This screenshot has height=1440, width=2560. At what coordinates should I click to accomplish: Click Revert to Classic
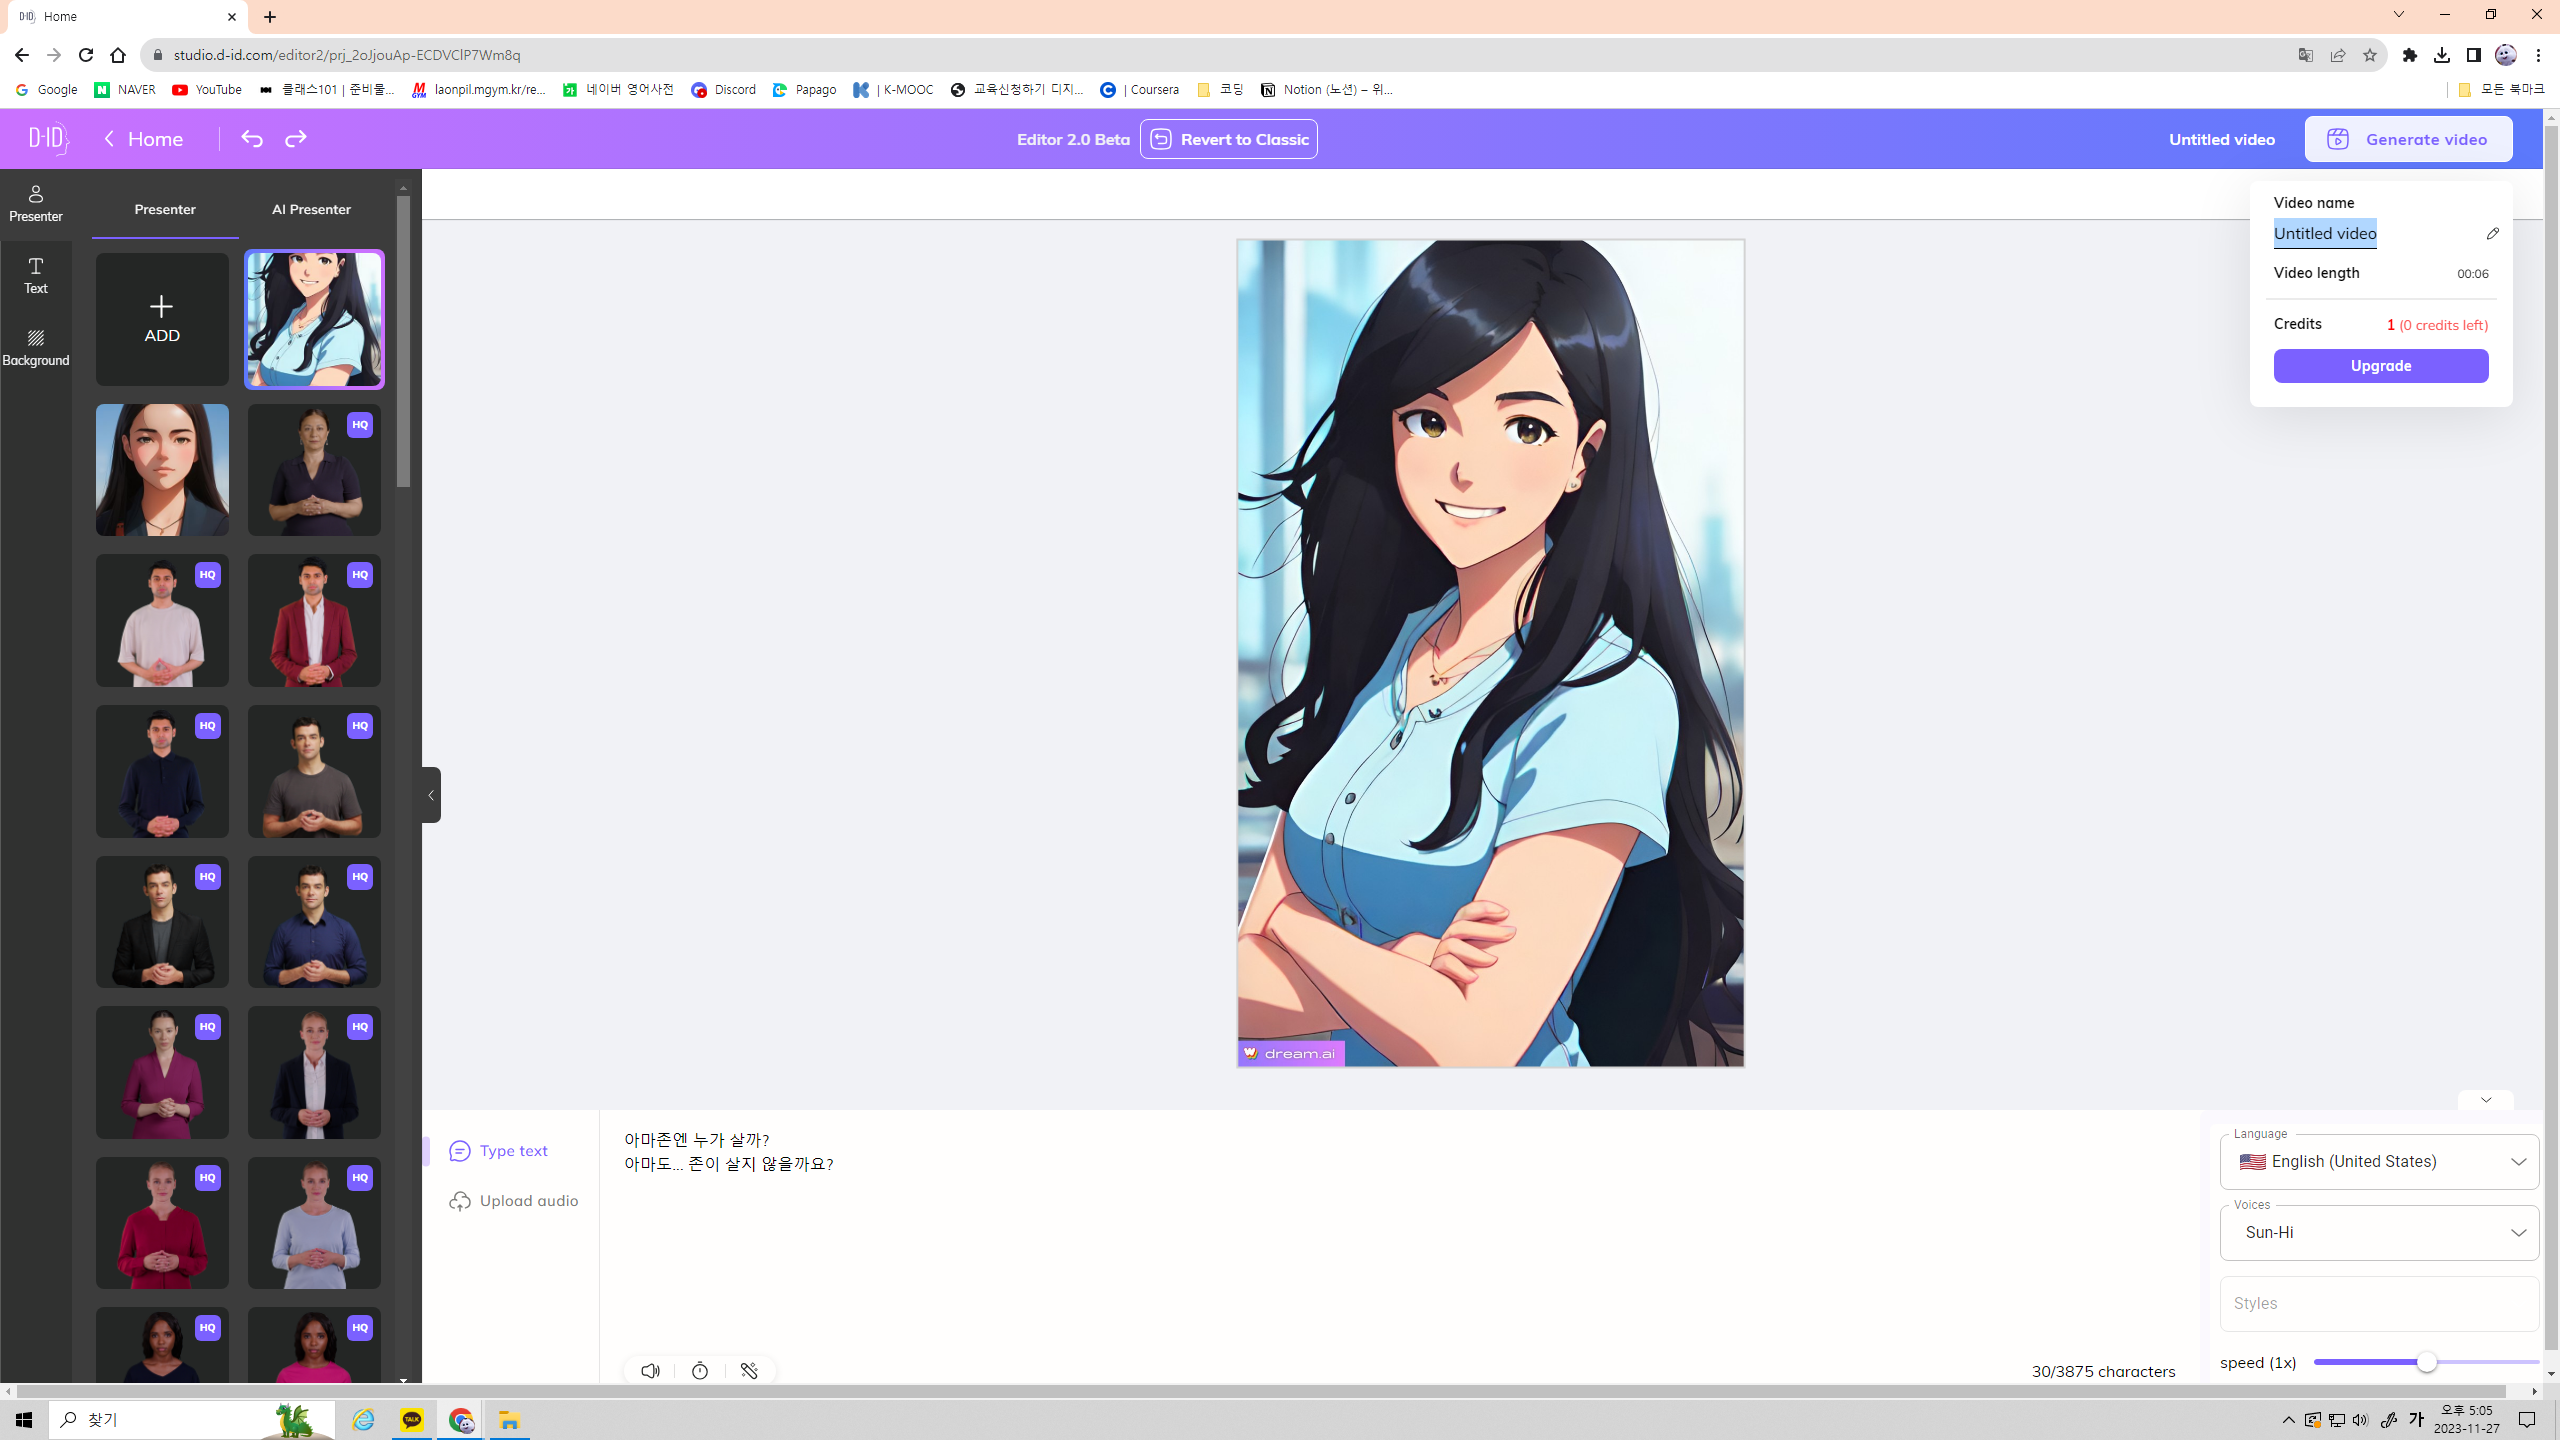coord(1229,139)
